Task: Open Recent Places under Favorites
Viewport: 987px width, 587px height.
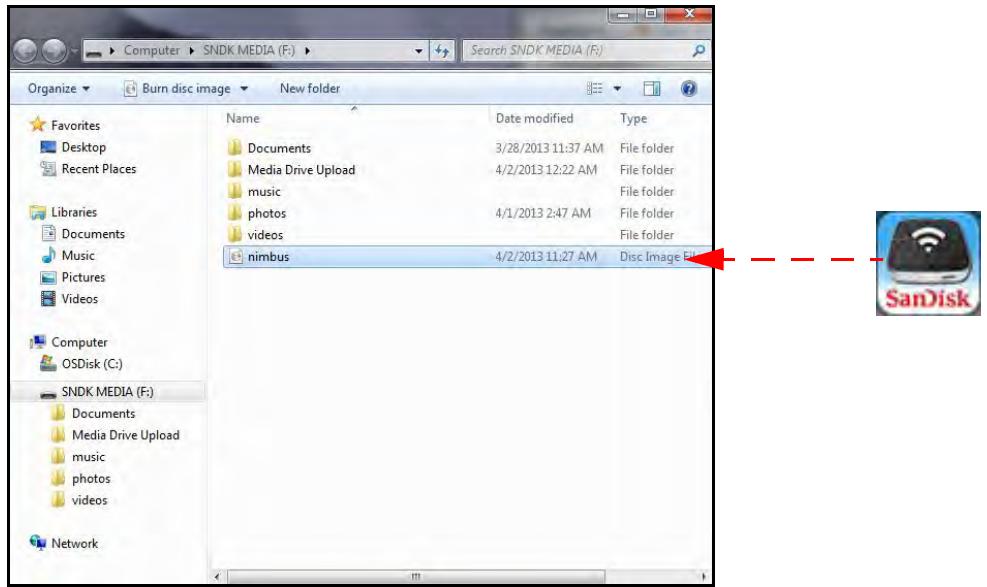Action: (98, 169)
